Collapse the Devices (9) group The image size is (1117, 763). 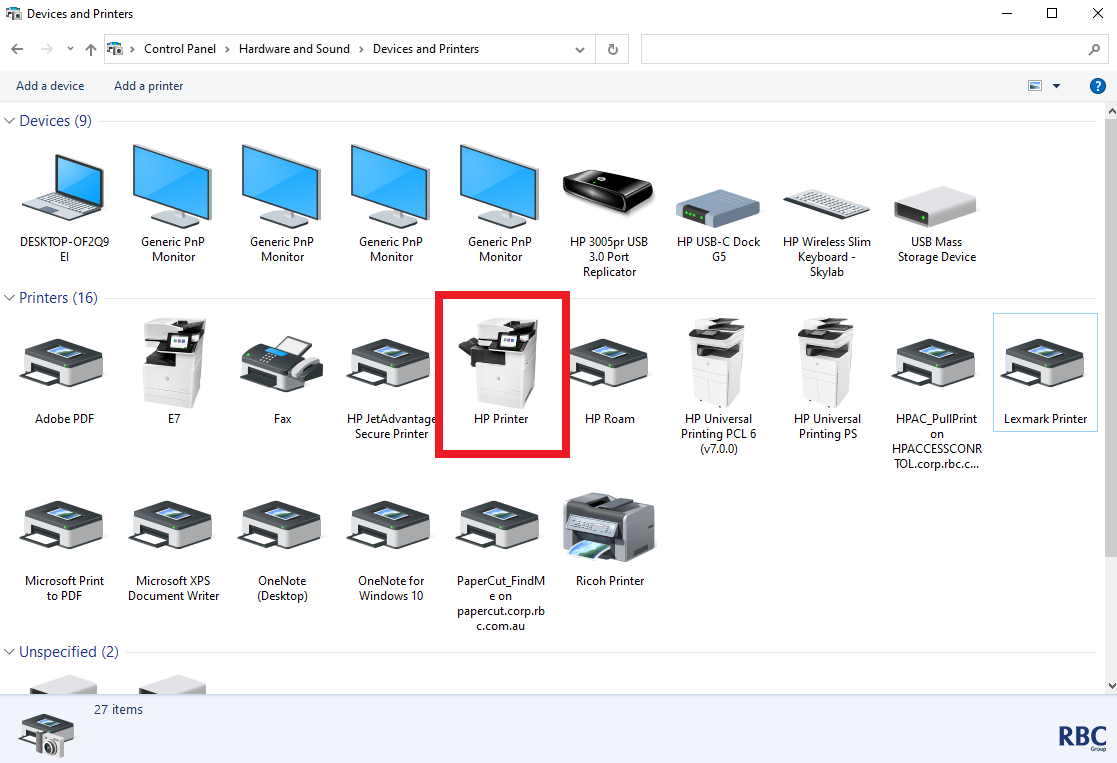[x=10, y=121]
